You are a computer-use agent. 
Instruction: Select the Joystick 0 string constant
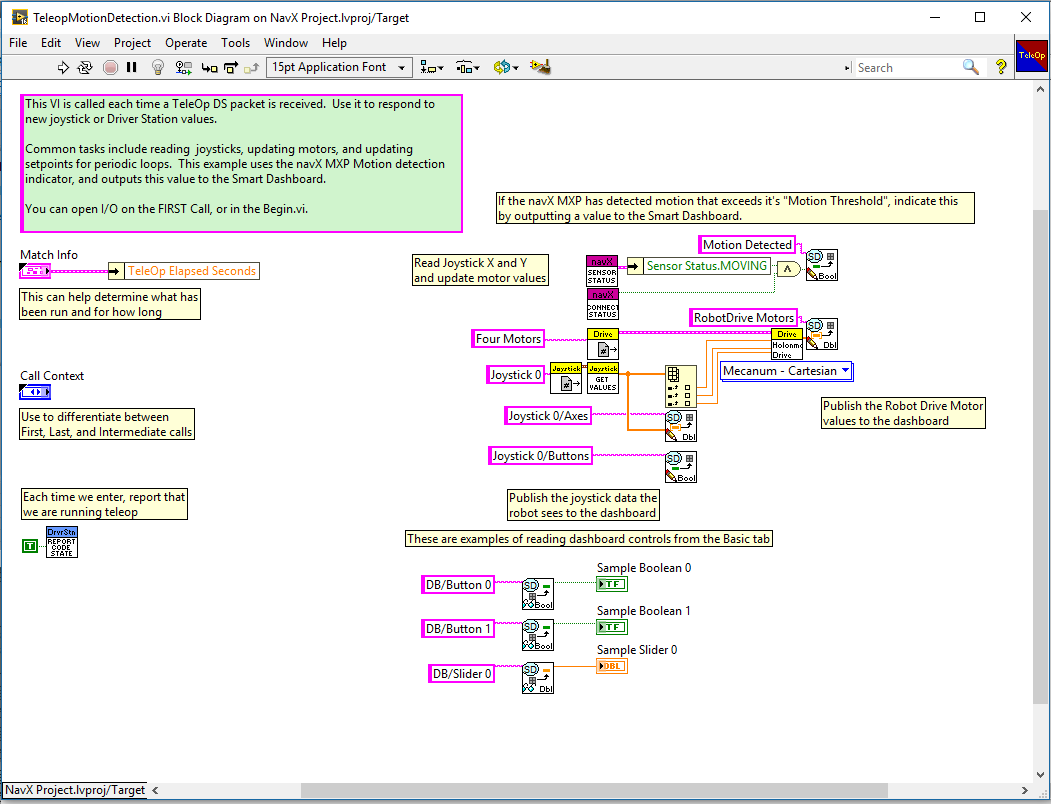pos(515,375)
